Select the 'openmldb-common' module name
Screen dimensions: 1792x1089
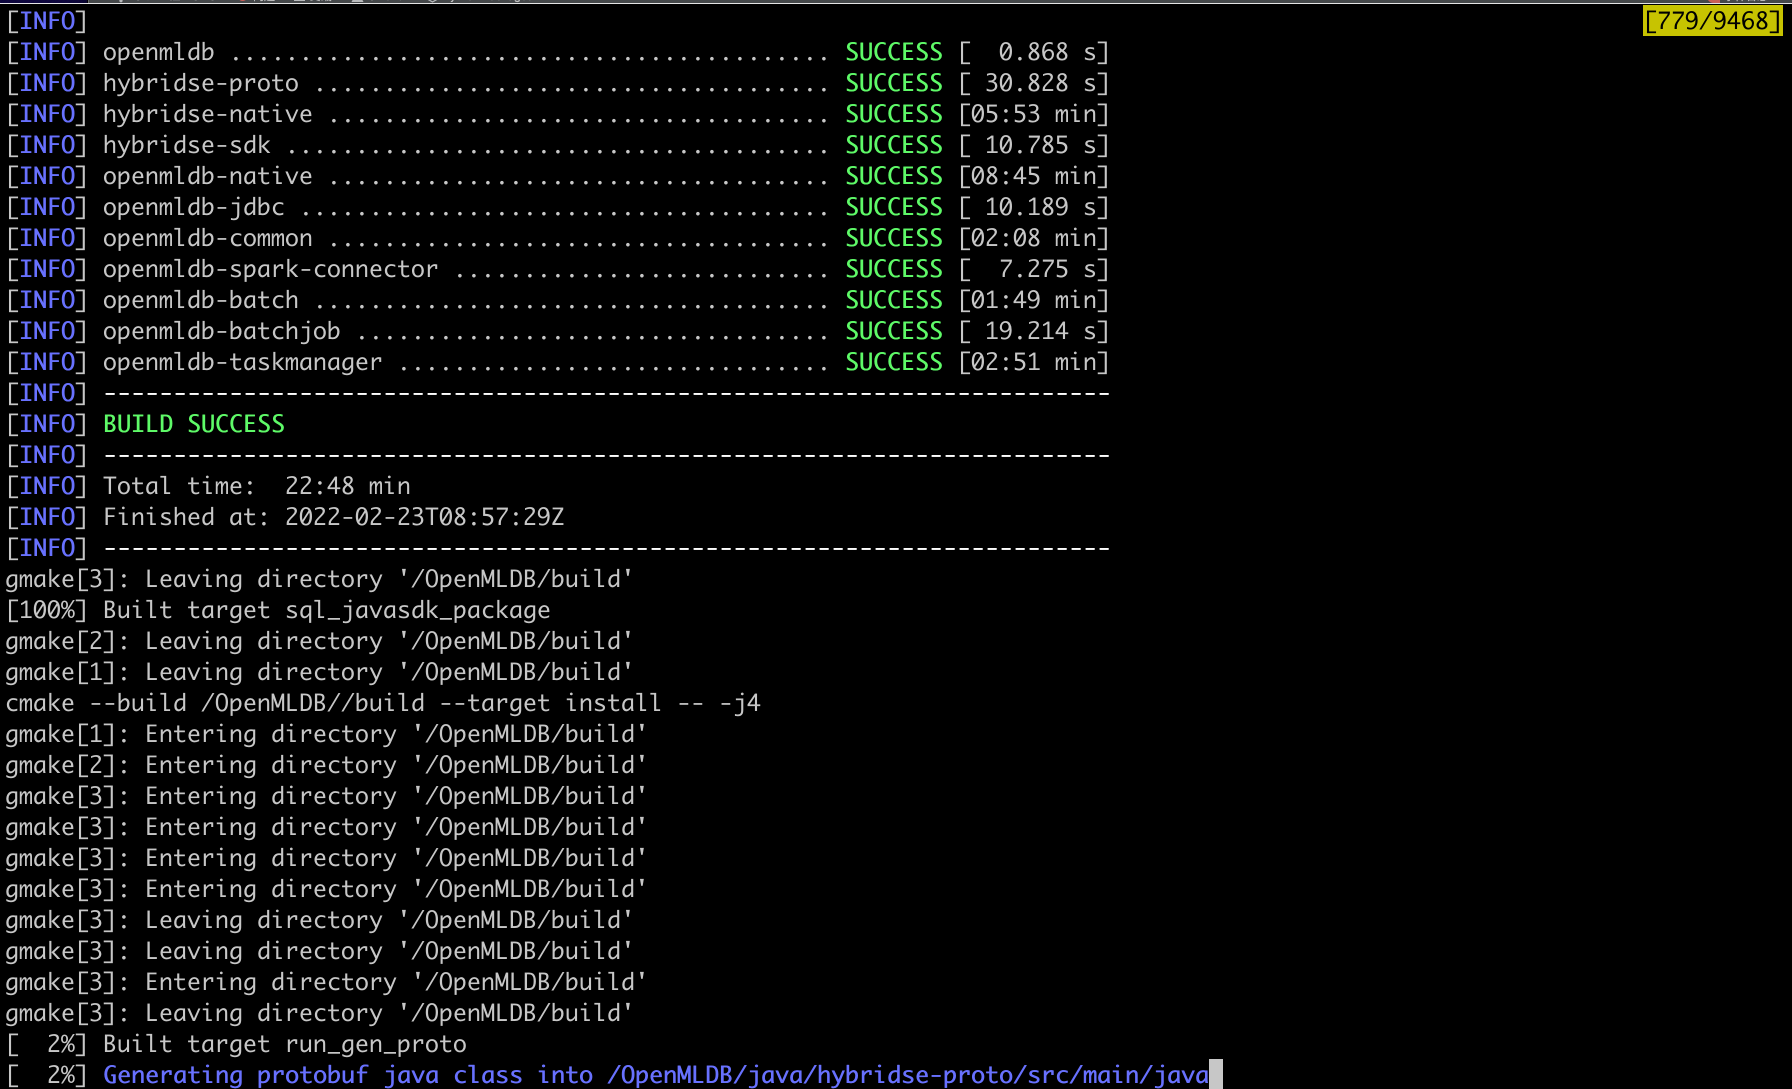[x=207, y=238]
